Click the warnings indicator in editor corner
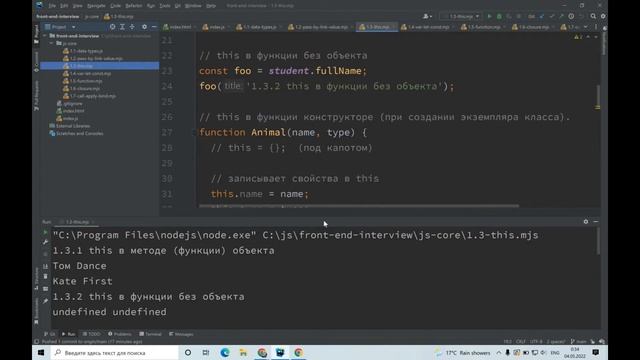This screenshot has width=640, height=360. click(x=578, y=37)
